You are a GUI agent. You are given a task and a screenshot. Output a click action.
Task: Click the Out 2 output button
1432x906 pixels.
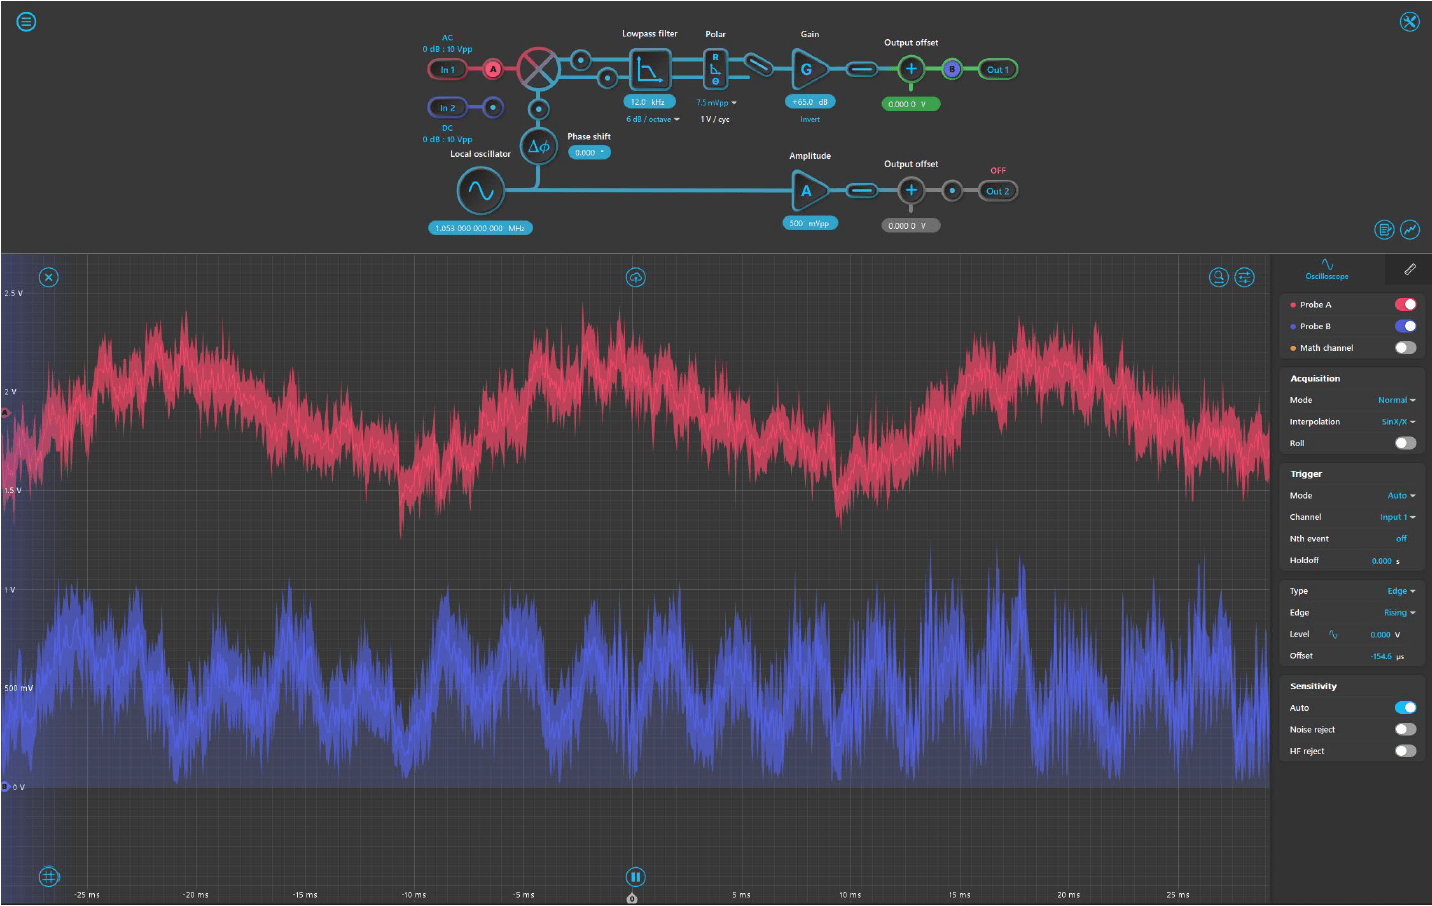pos(997,191)
